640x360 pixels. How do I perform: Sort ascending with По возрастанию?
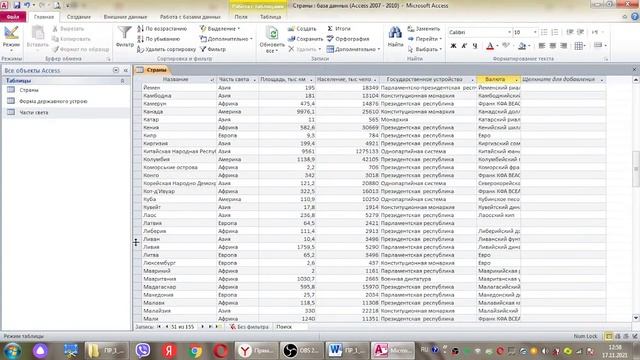click(x=162, y=29)
